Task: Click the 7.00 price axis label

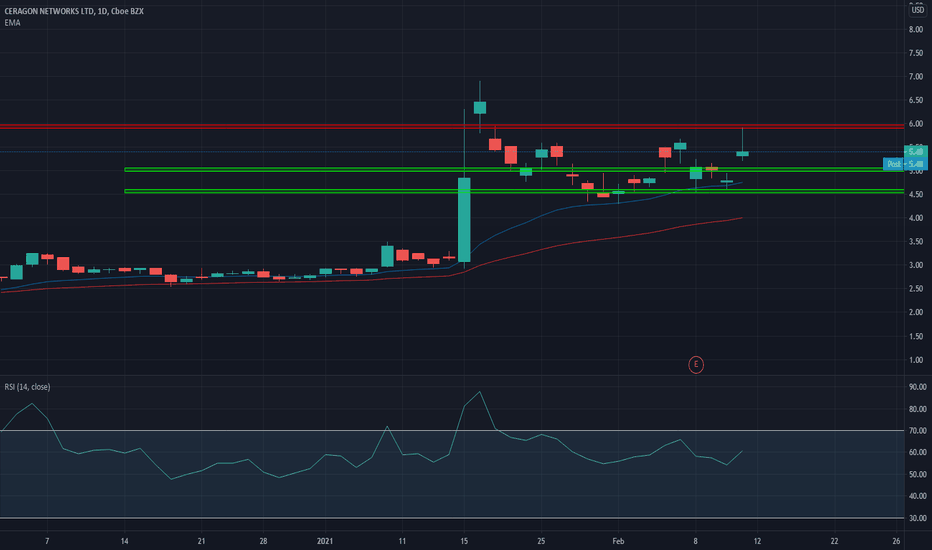Action: (x=915, y=76)
